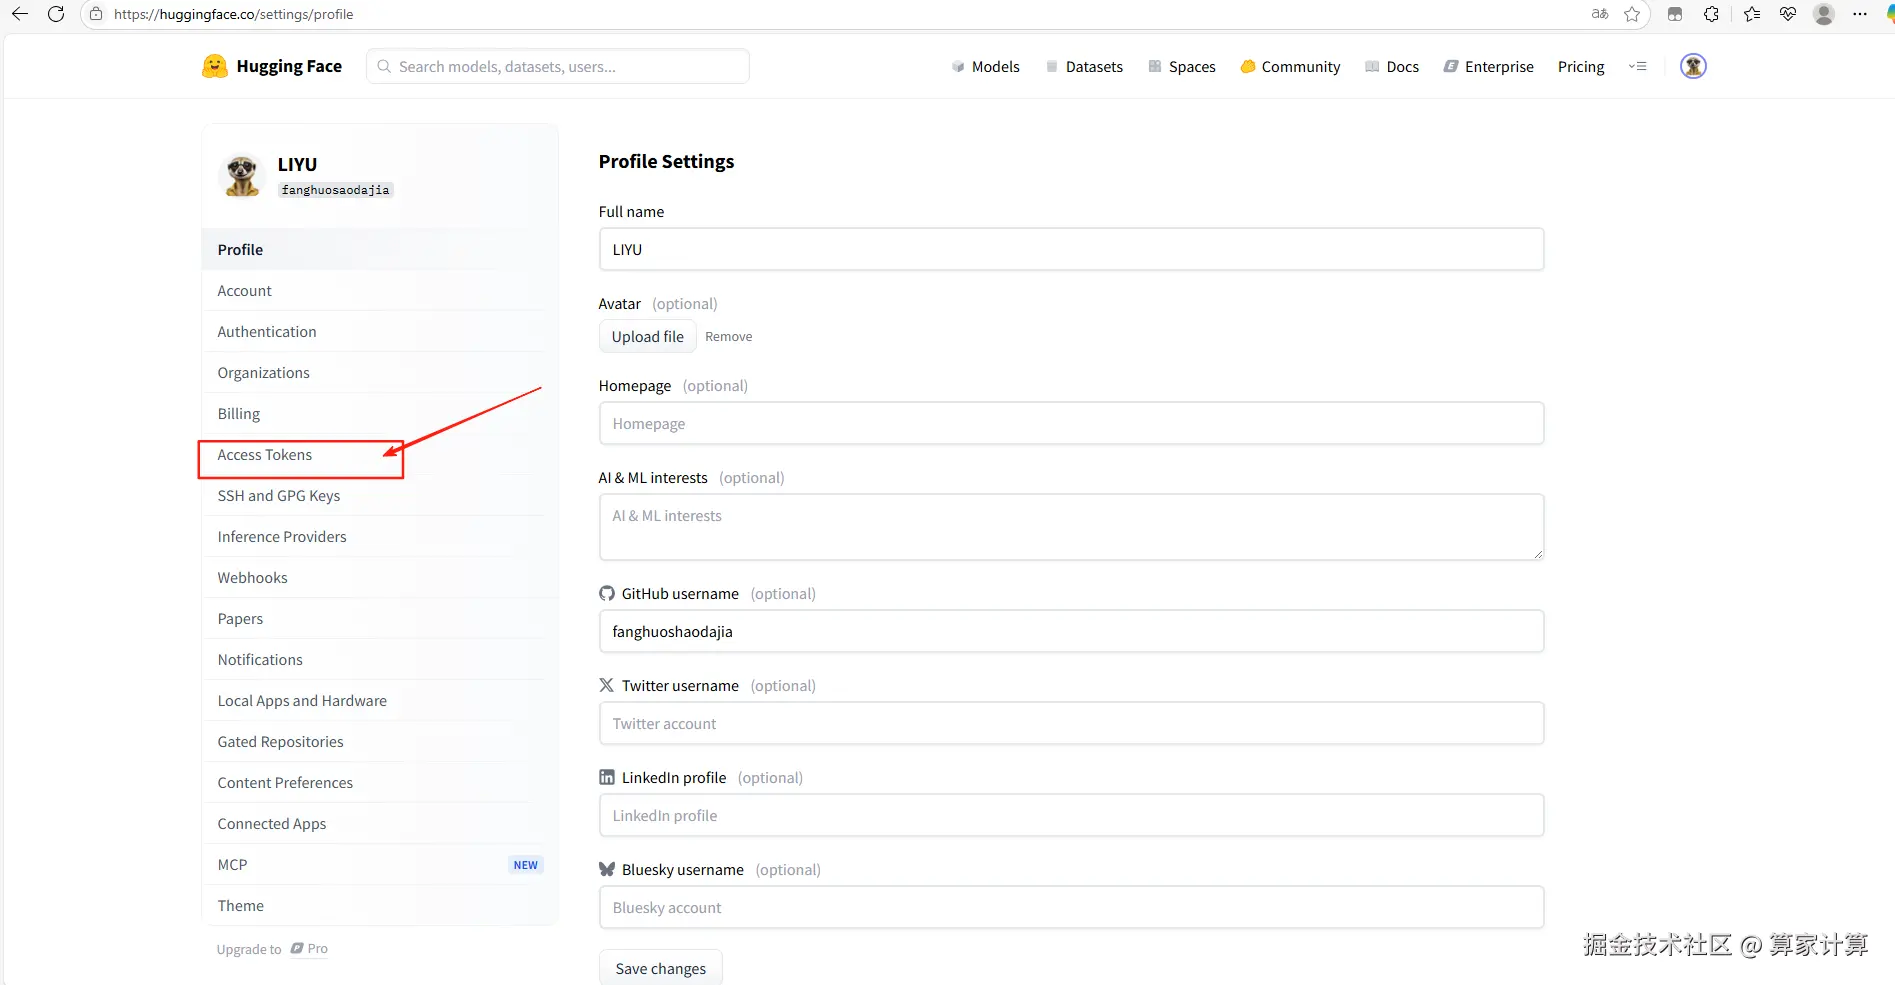
Task: Click the search magnifier icon
Action: (x=384, y=66)
